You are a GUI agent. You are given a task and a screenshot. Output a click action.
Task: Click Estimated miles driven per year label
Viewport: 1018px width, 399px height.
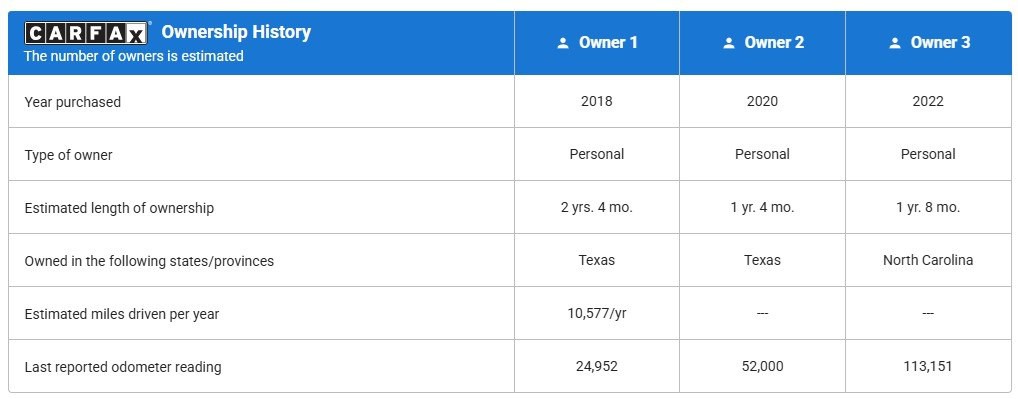(122, 314)
